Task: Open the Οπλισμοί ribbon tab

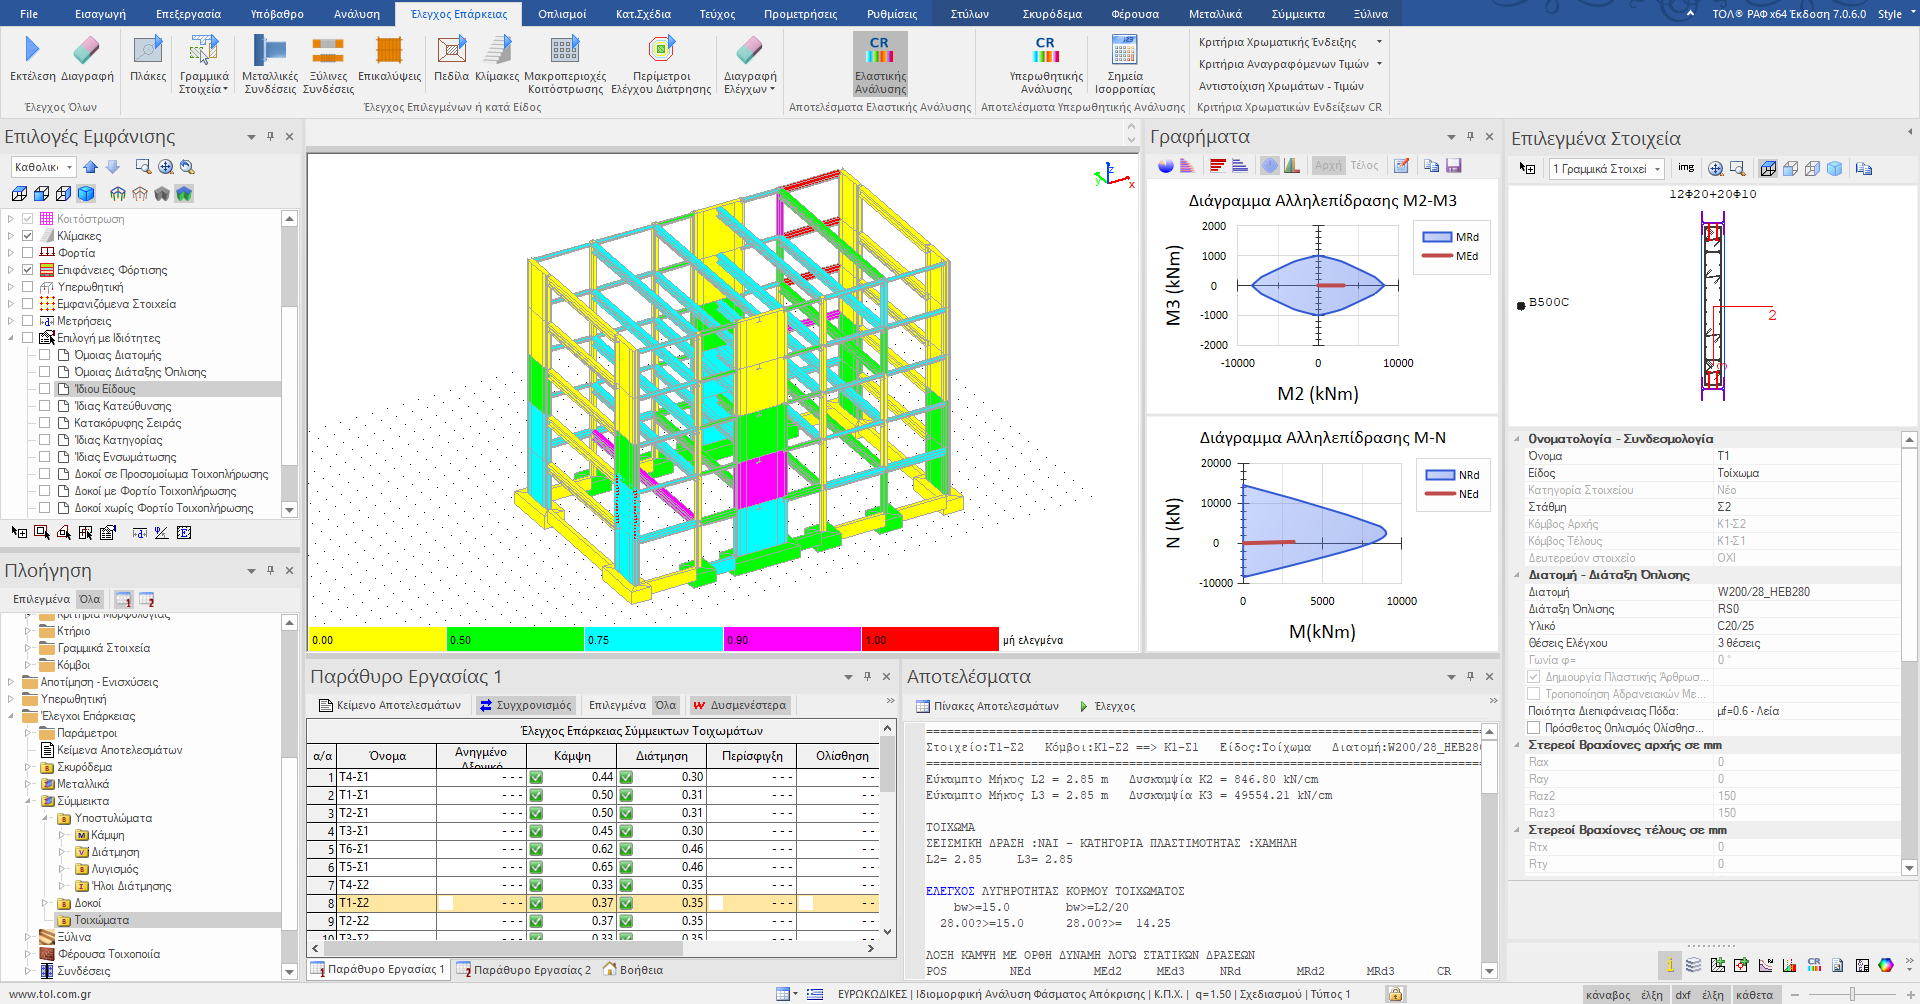Action: tap(561, 14)
